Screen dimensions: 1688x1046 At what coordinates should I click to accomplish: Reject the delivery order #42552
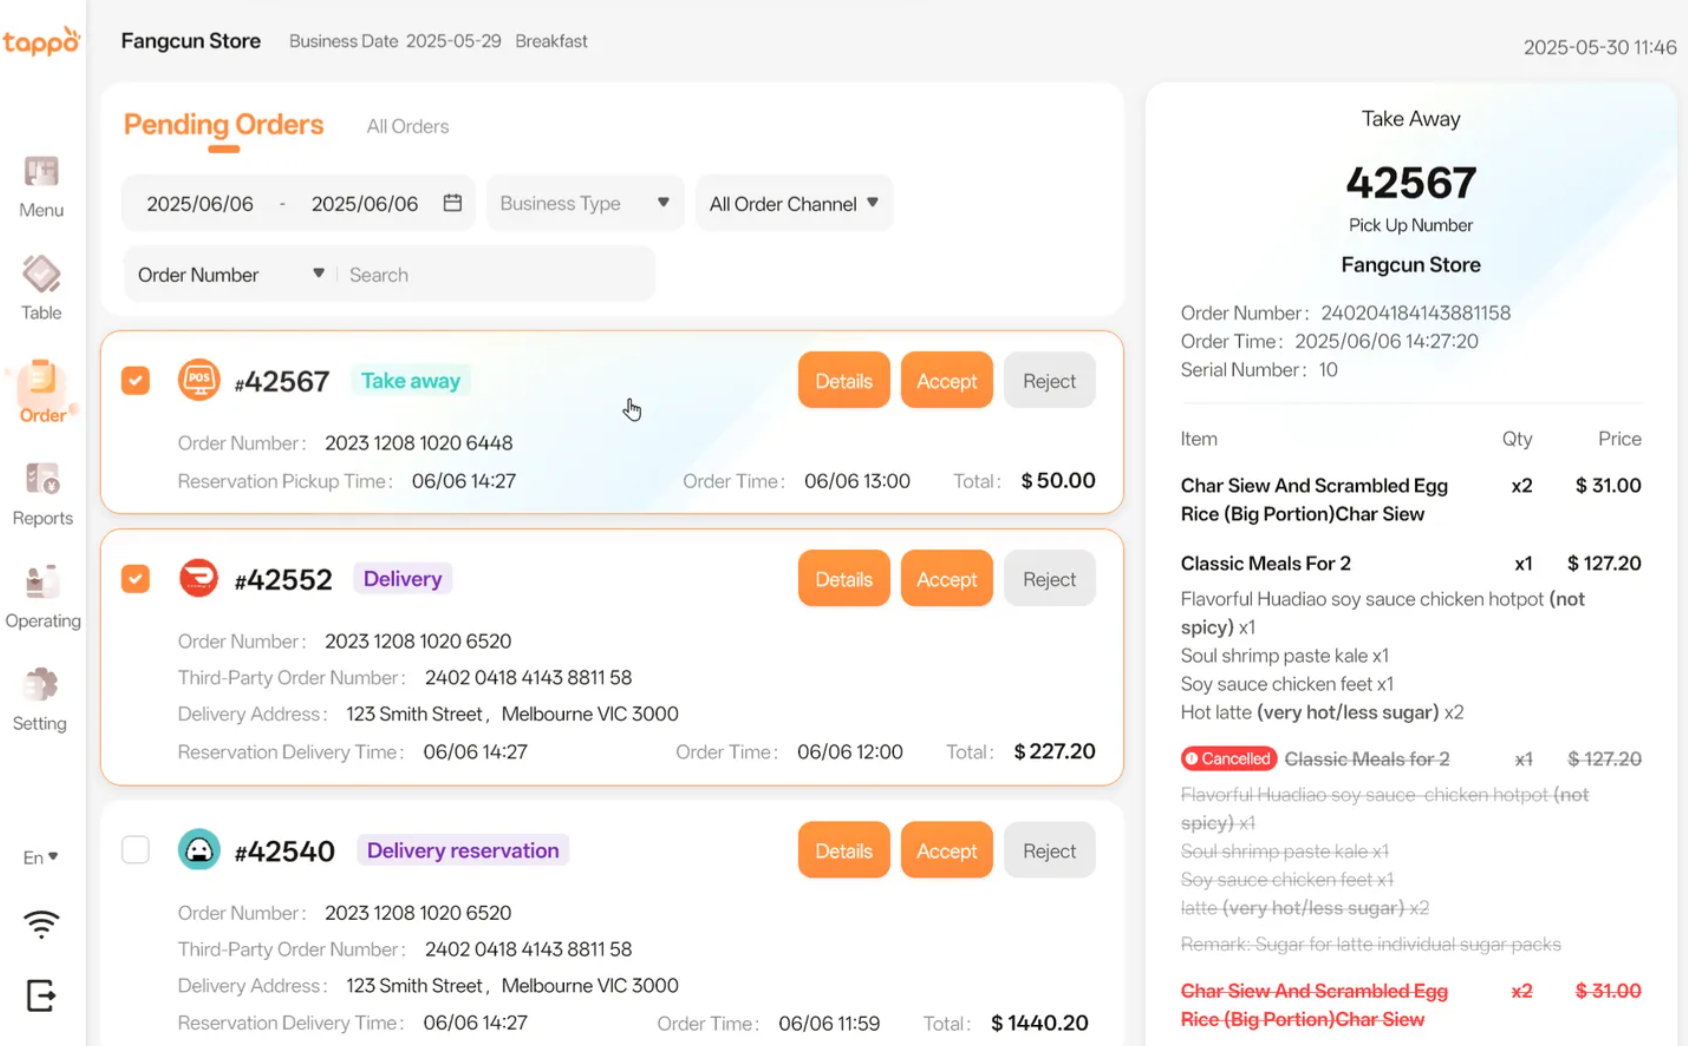coord(1049,579)
